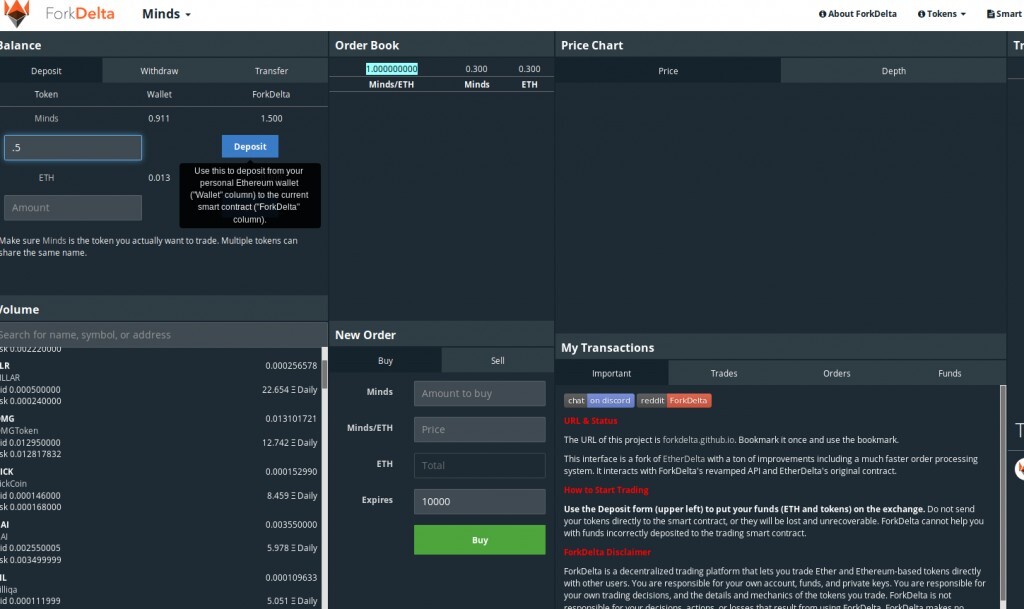Open the reddit ForkDelta badge
Viewport: 1024px width, 609px height.
click(674, 401)
